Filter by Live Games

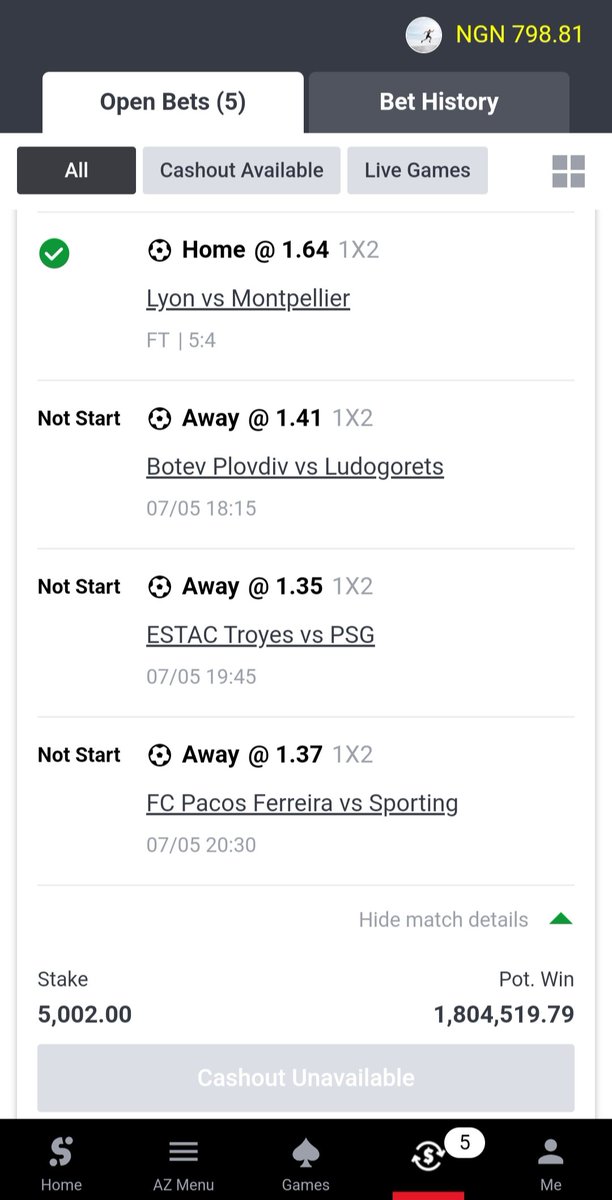tap(417, 170)
